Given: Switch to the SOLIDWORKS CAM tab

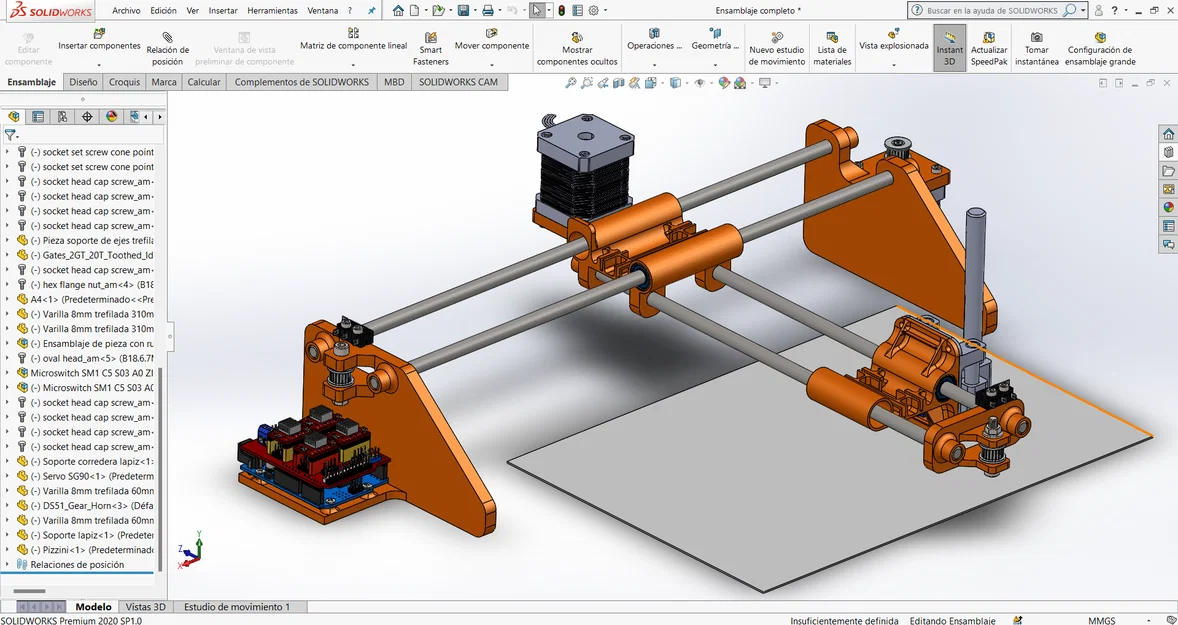Looking at the screenshot, I should 459,82.
